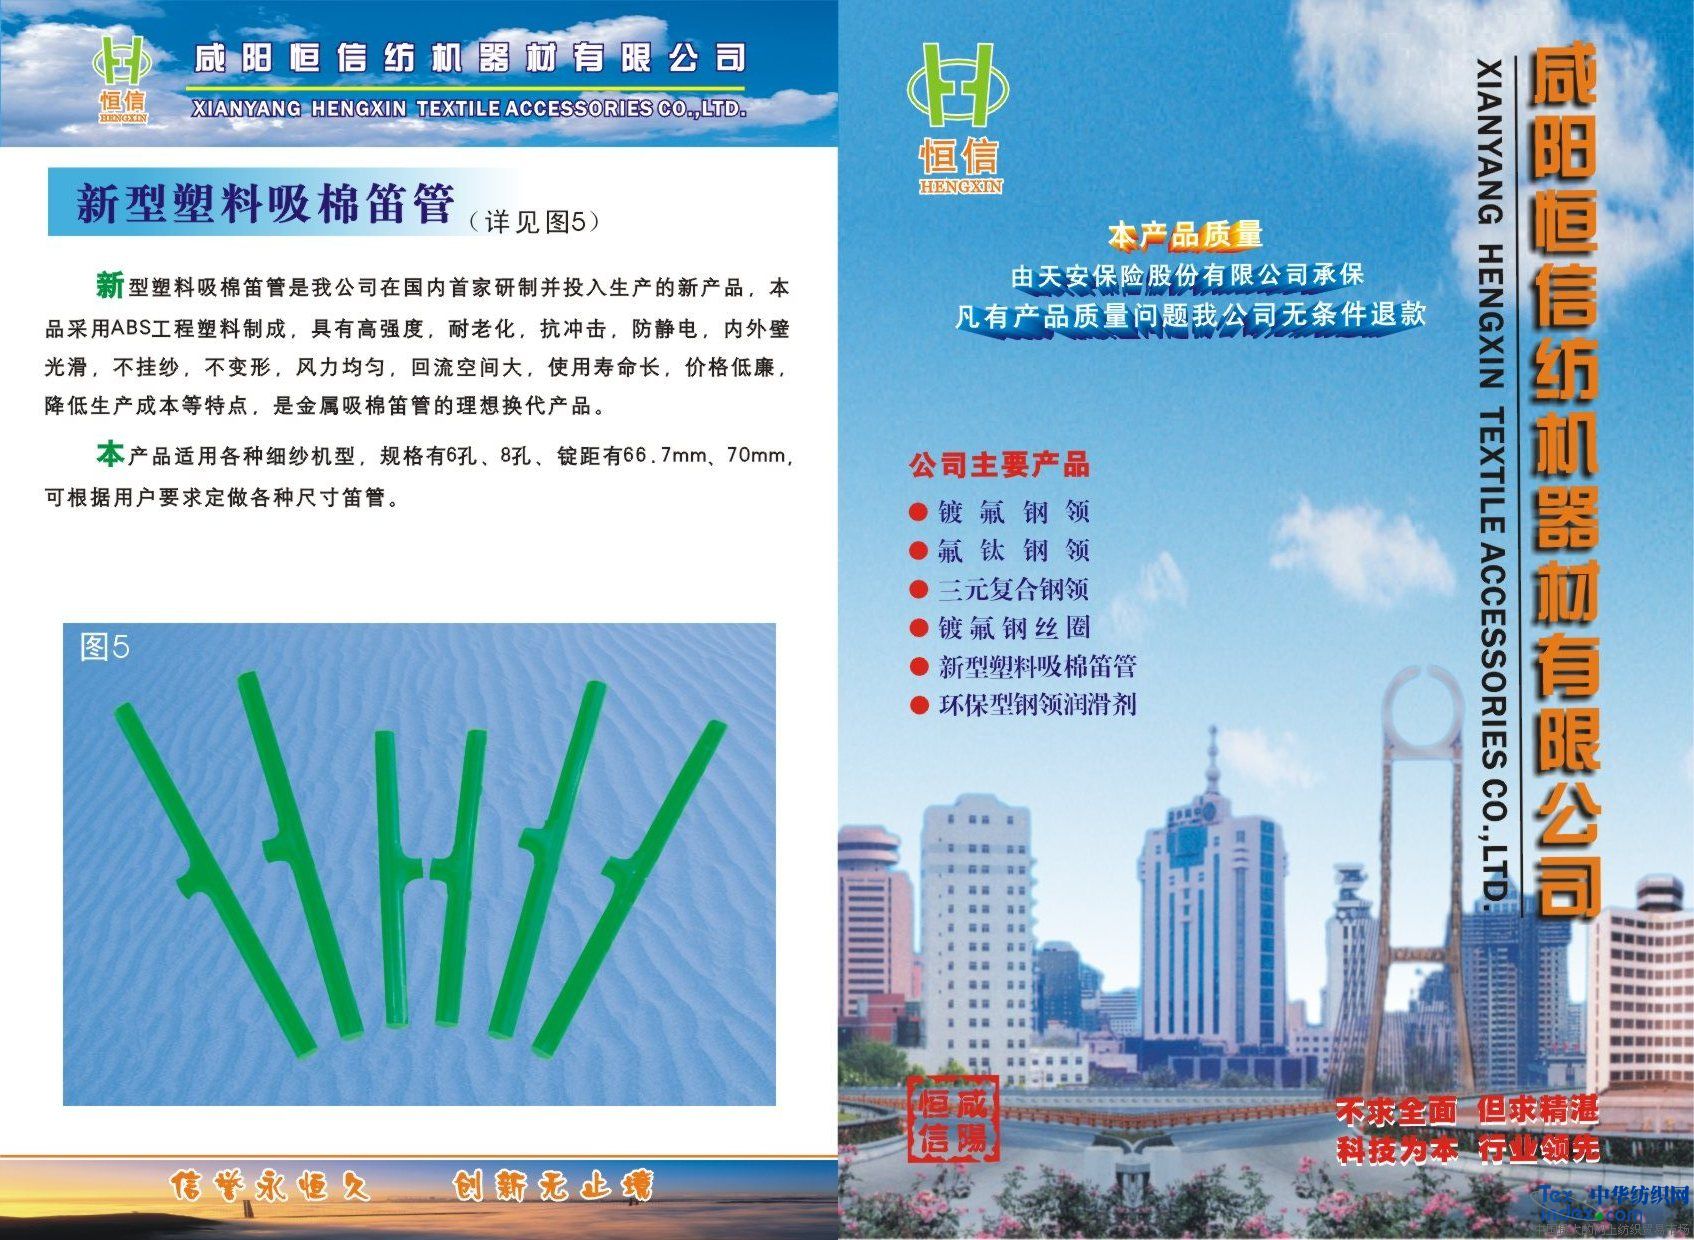This screenshot has height=1240, width=1694.
Task: Select the 新型塑料吸棉笛管 product list entry
Action: (x=1037, y=667)
